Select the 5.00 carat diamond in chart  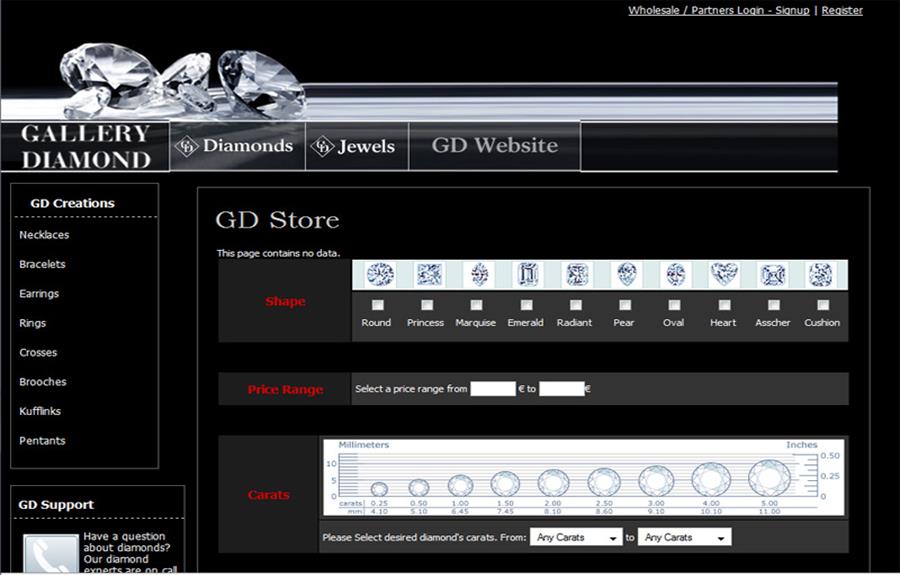coord(769,478)
